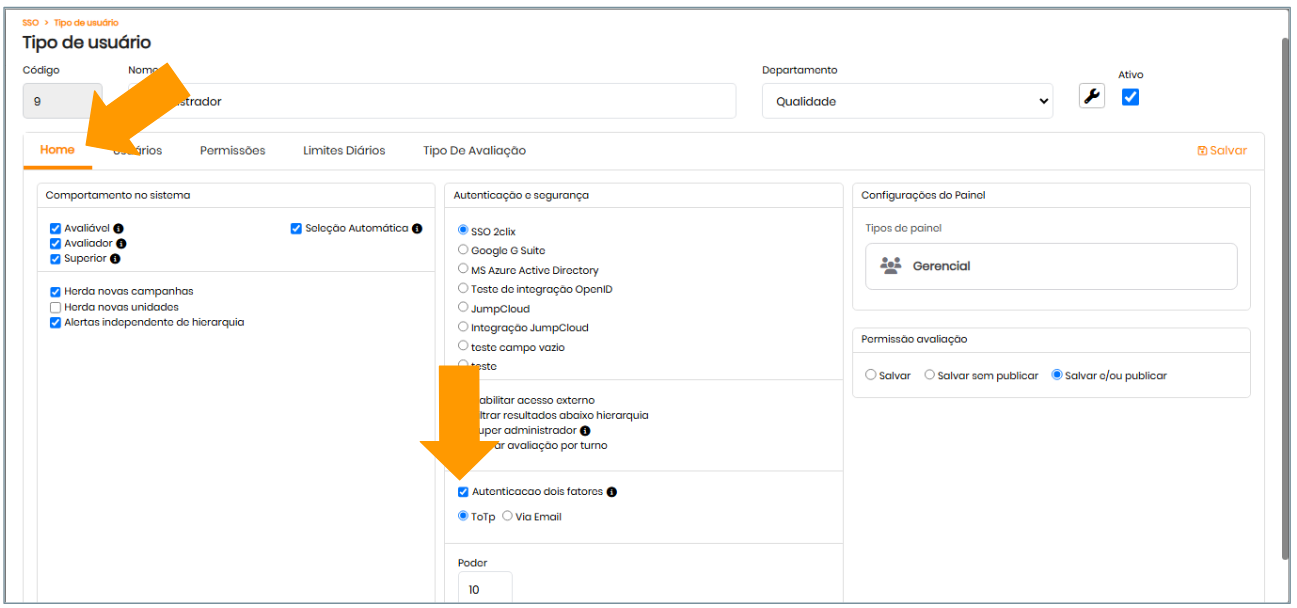Screen dimensions: 1297x608
Task: Click info icon next to Autenticacao dois fatores
Action: pos(612,492)
